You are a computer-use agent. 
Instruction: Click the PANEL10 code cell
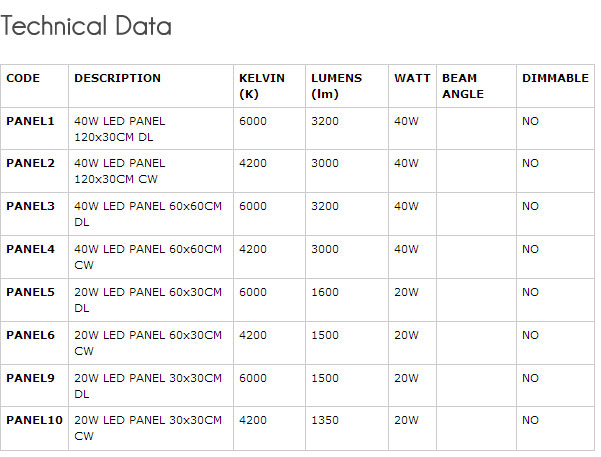click(x=34, y=421)
